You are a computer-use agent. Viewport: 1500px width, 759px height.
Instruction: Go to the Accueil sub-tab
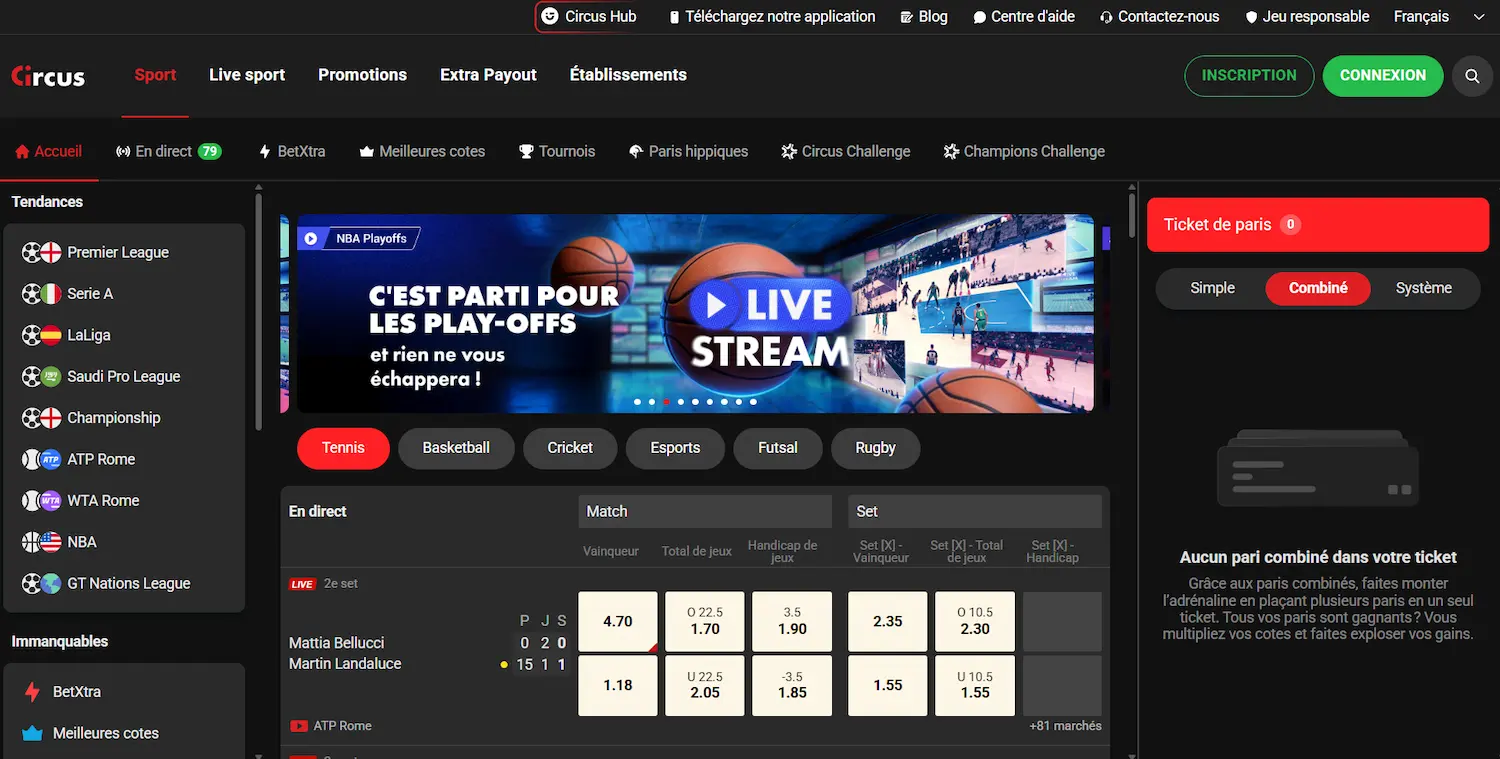point(49,152)
